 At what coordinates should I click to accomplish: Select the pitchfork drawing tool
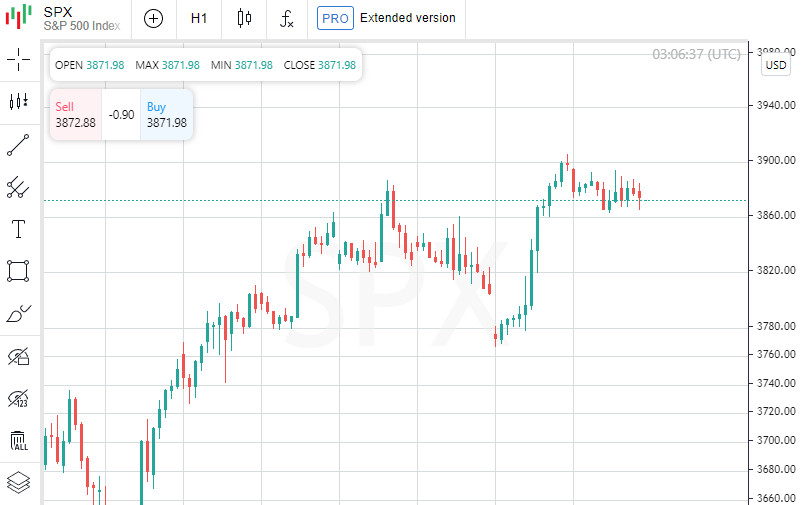pos(18,187)
